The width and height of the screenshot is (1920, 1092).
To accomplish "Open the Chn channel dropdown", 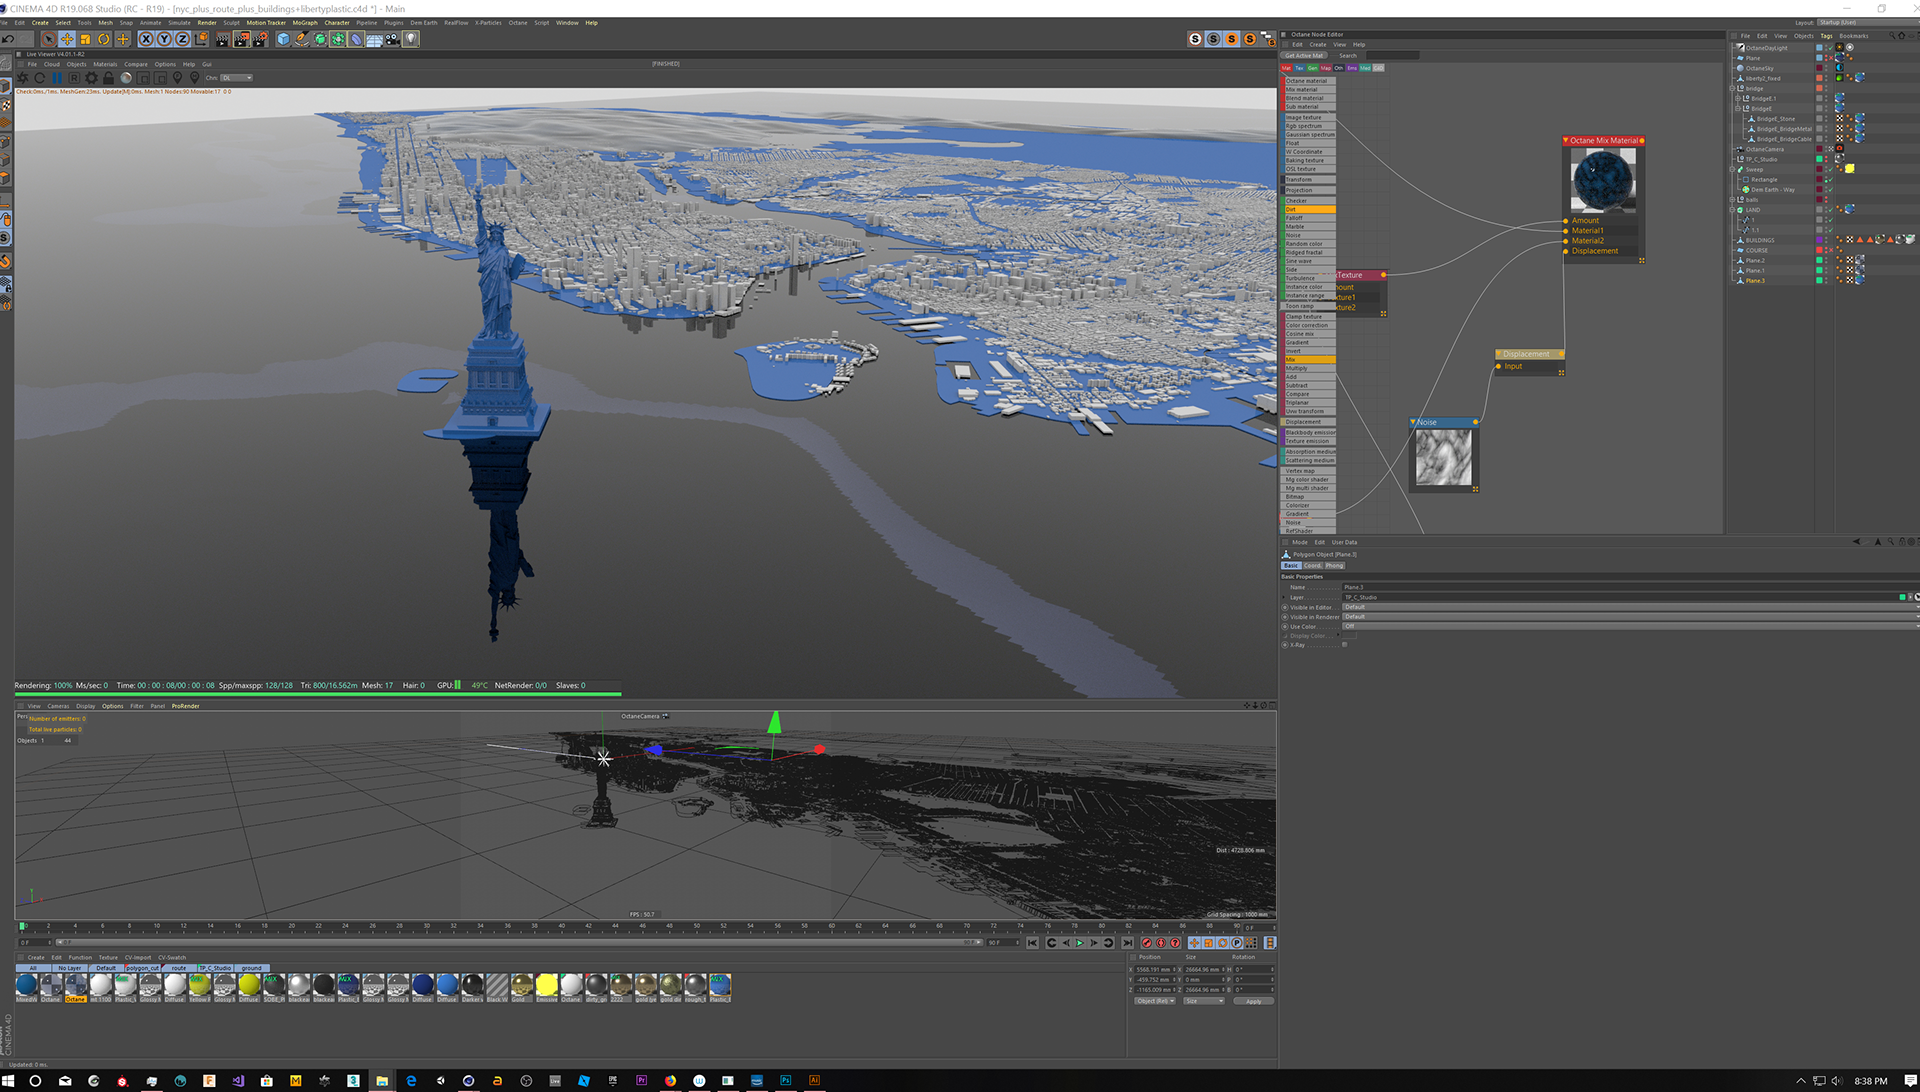I will tap(237, 77).
